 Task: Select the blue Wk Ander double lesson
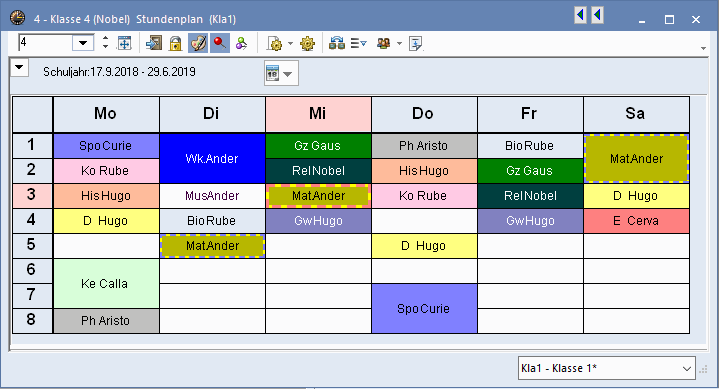pos(212,158)
